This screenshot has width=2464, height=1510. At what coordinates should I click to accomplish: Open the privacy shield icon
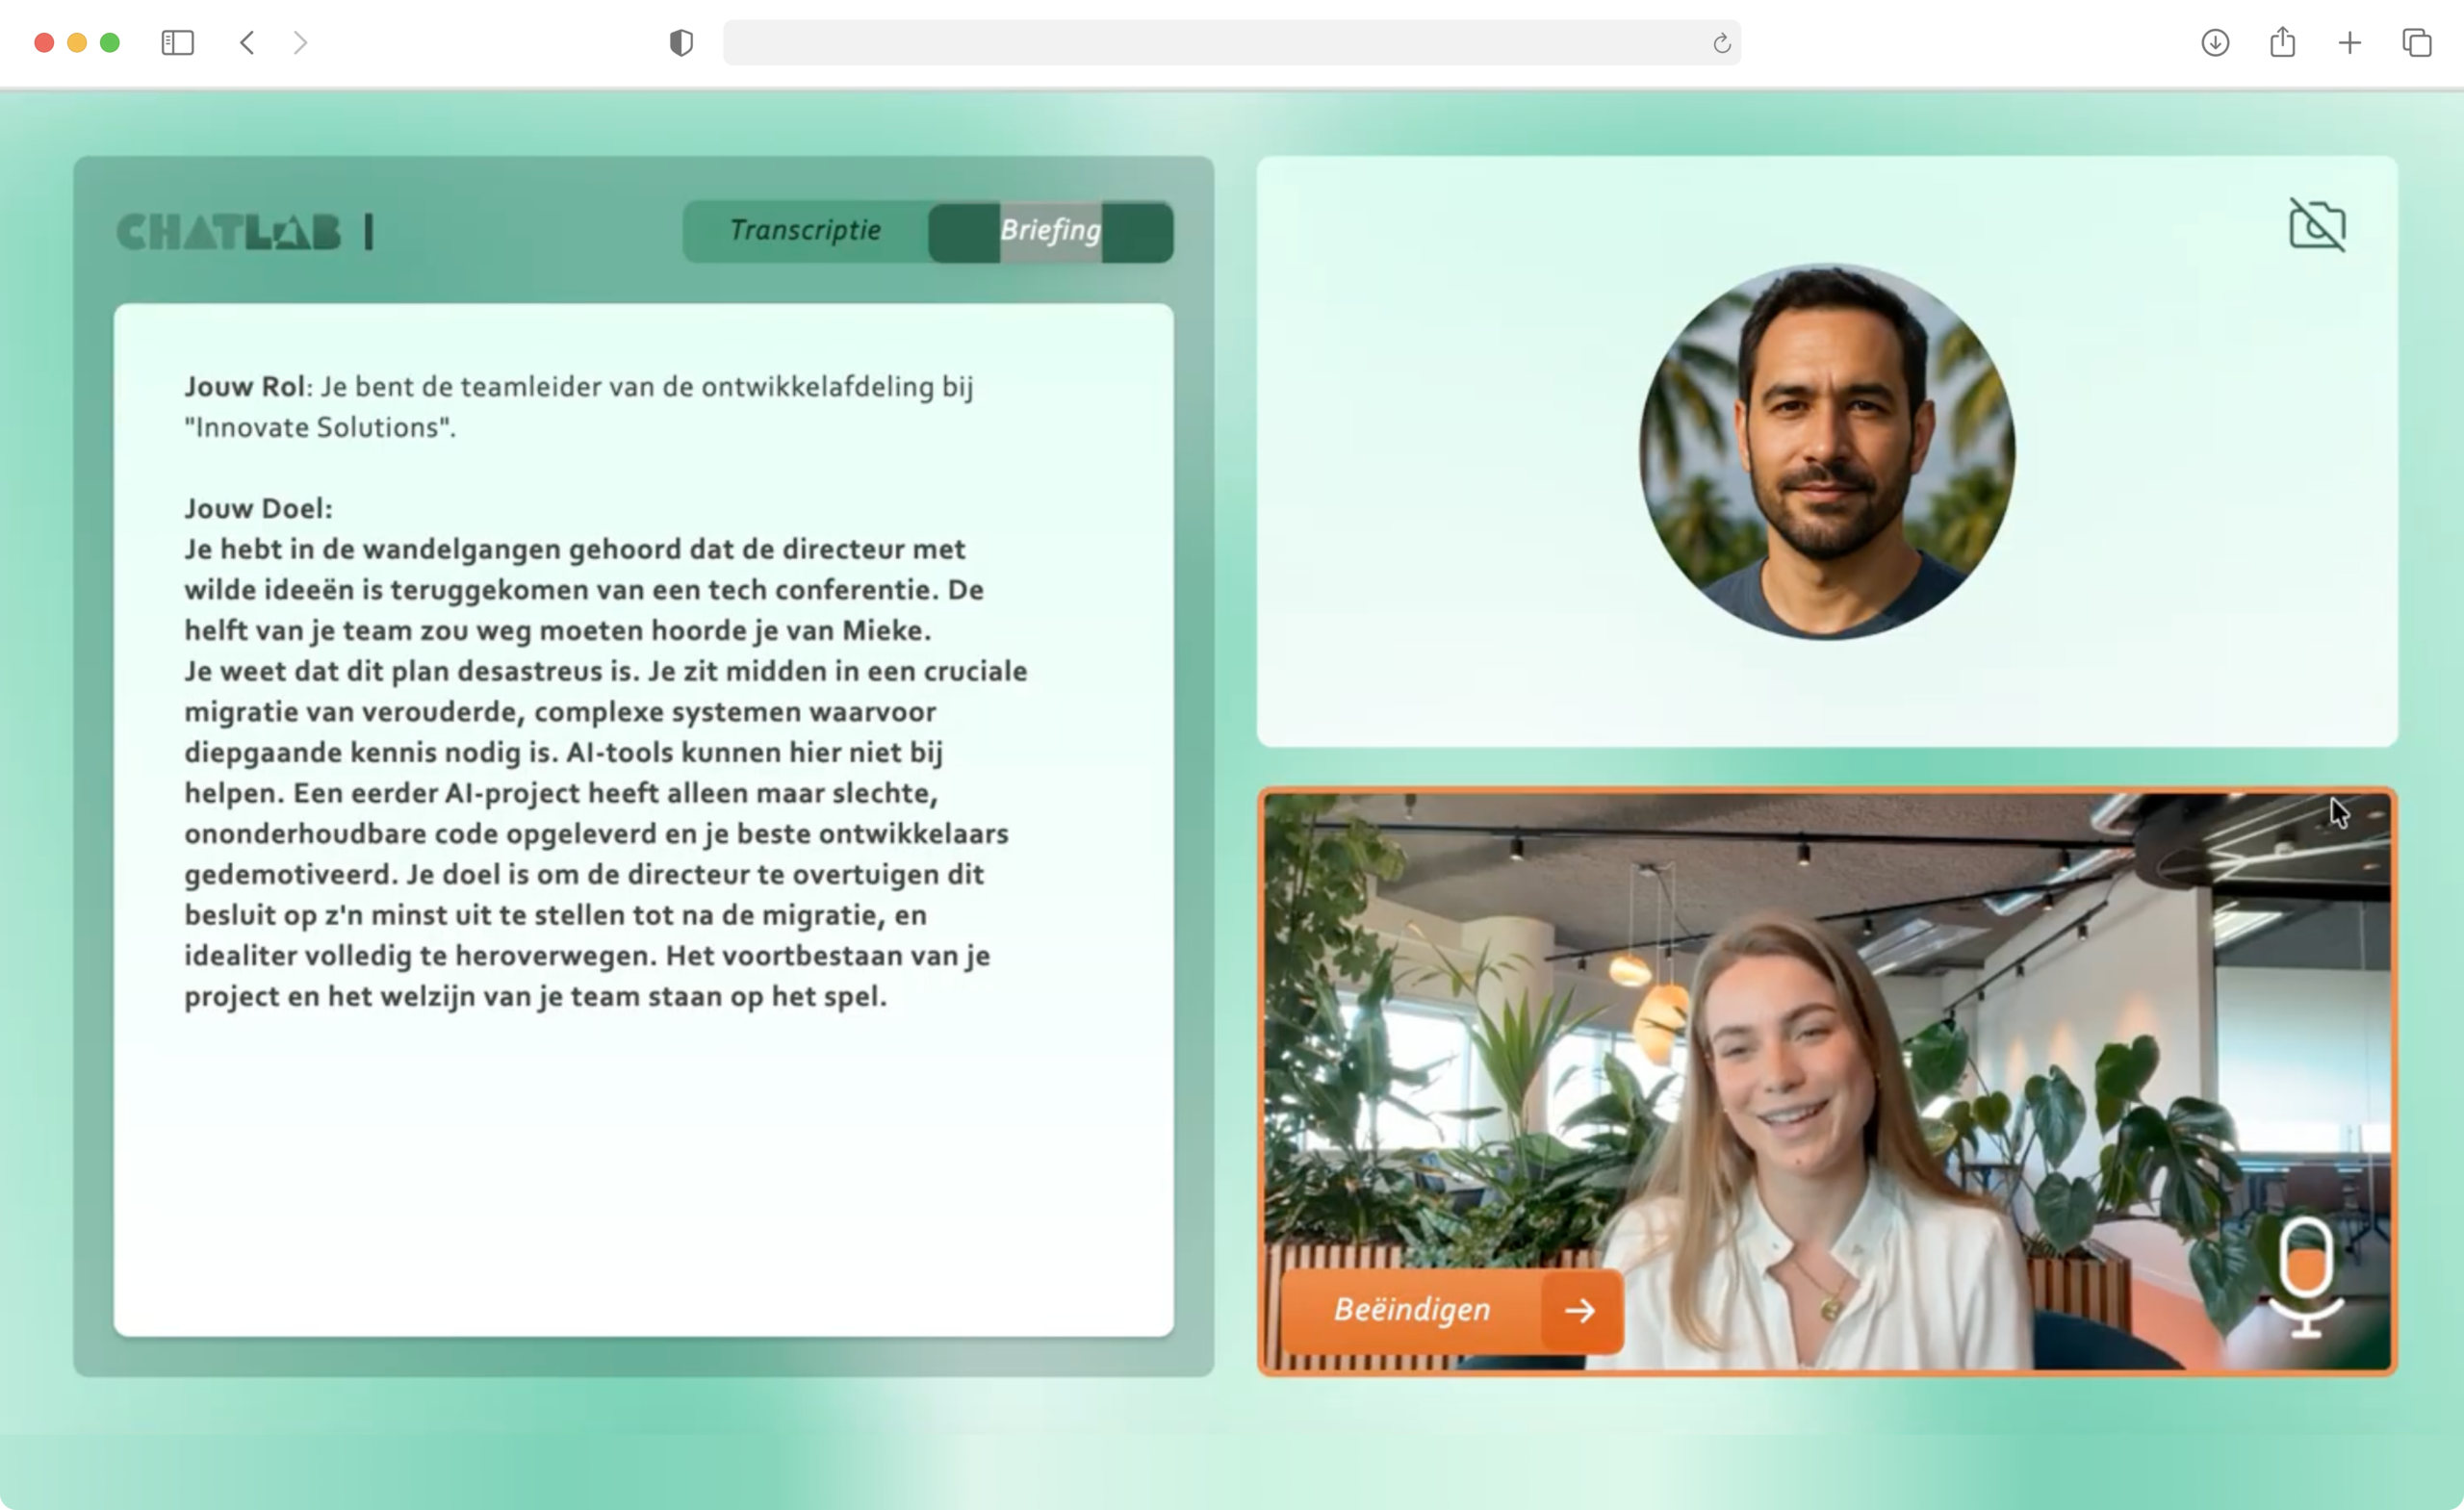pyautogui.click(x=681, y=43)
